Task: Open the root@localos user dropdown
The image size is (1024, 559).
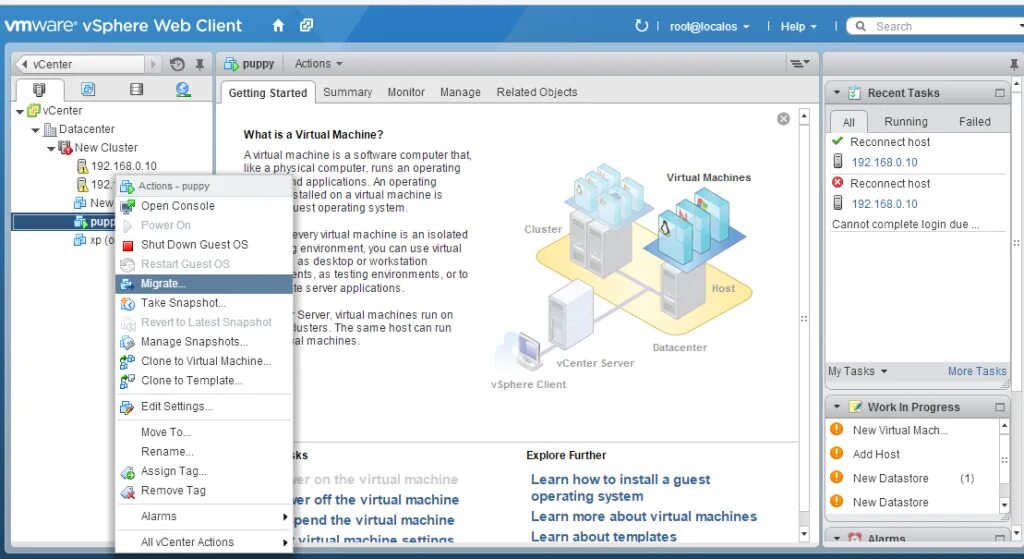Action: [x=709, y=27]
